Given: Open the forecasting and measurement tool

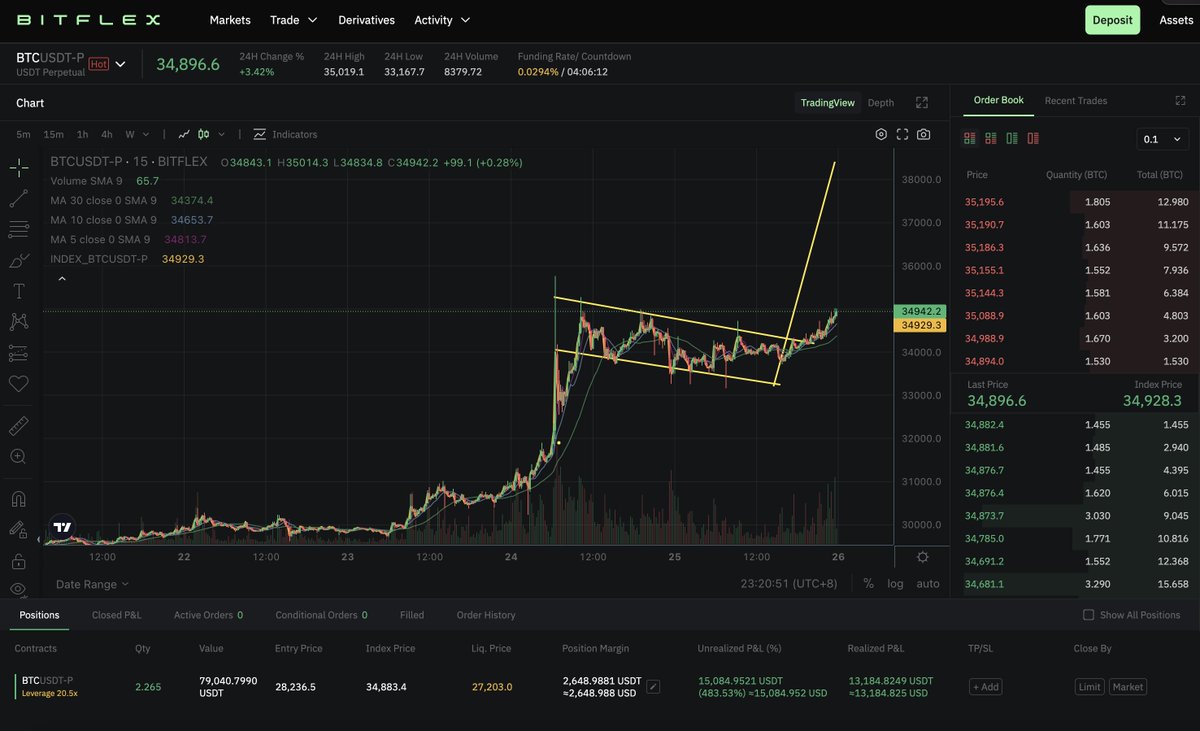Looking at the screenshot, I should (18, 353).
